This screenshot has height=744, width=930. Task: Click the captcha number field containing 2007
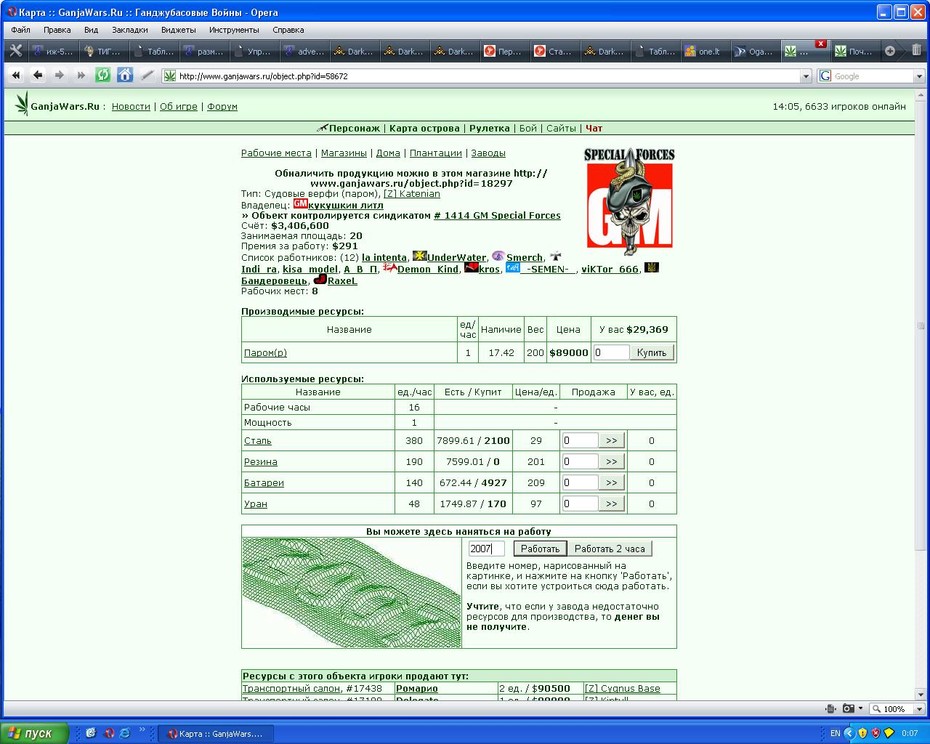pos(486,549)
